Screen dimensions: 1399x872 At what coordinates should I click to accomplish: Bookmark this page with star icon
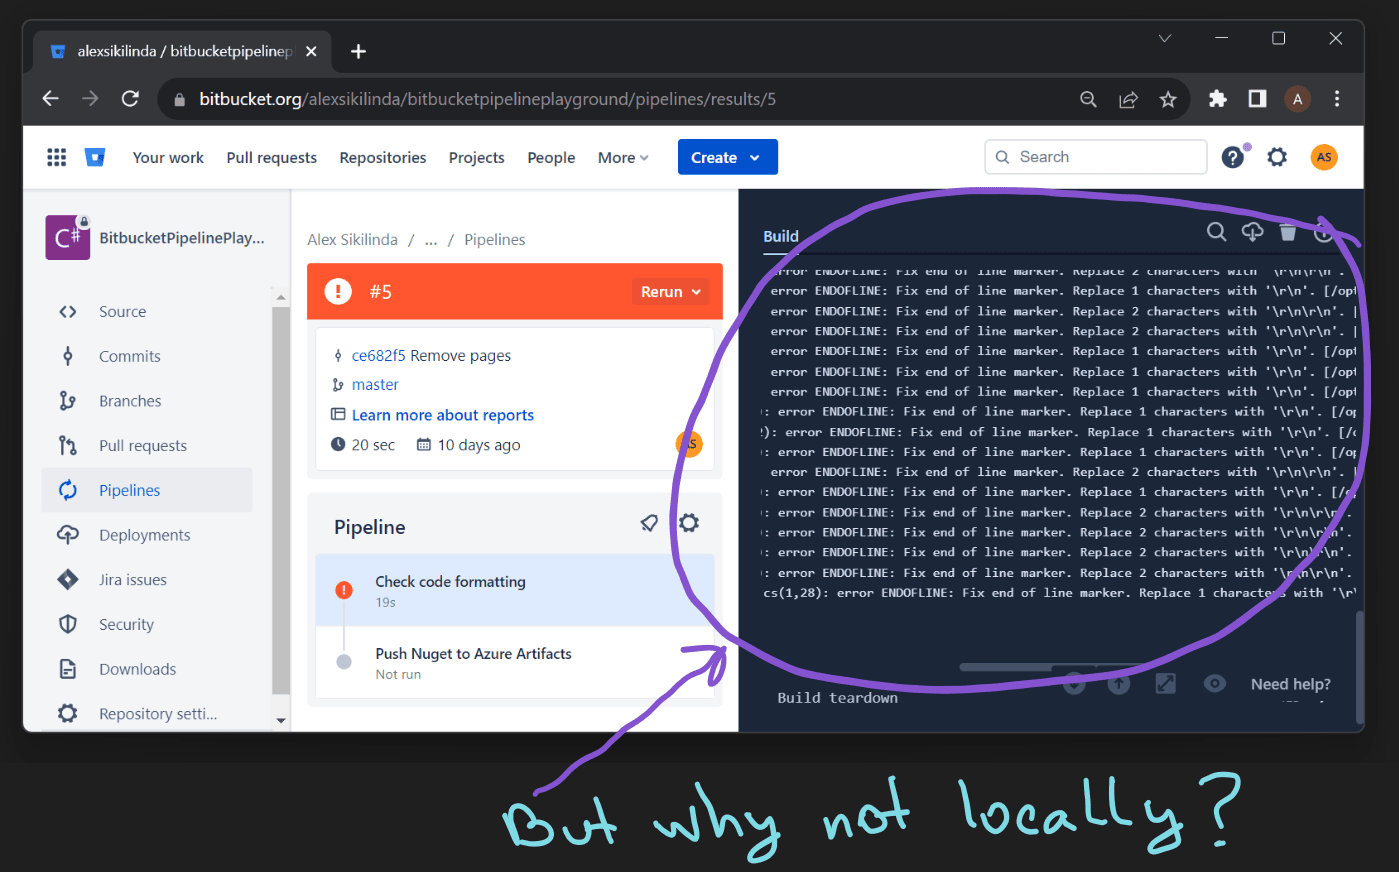1168,99
